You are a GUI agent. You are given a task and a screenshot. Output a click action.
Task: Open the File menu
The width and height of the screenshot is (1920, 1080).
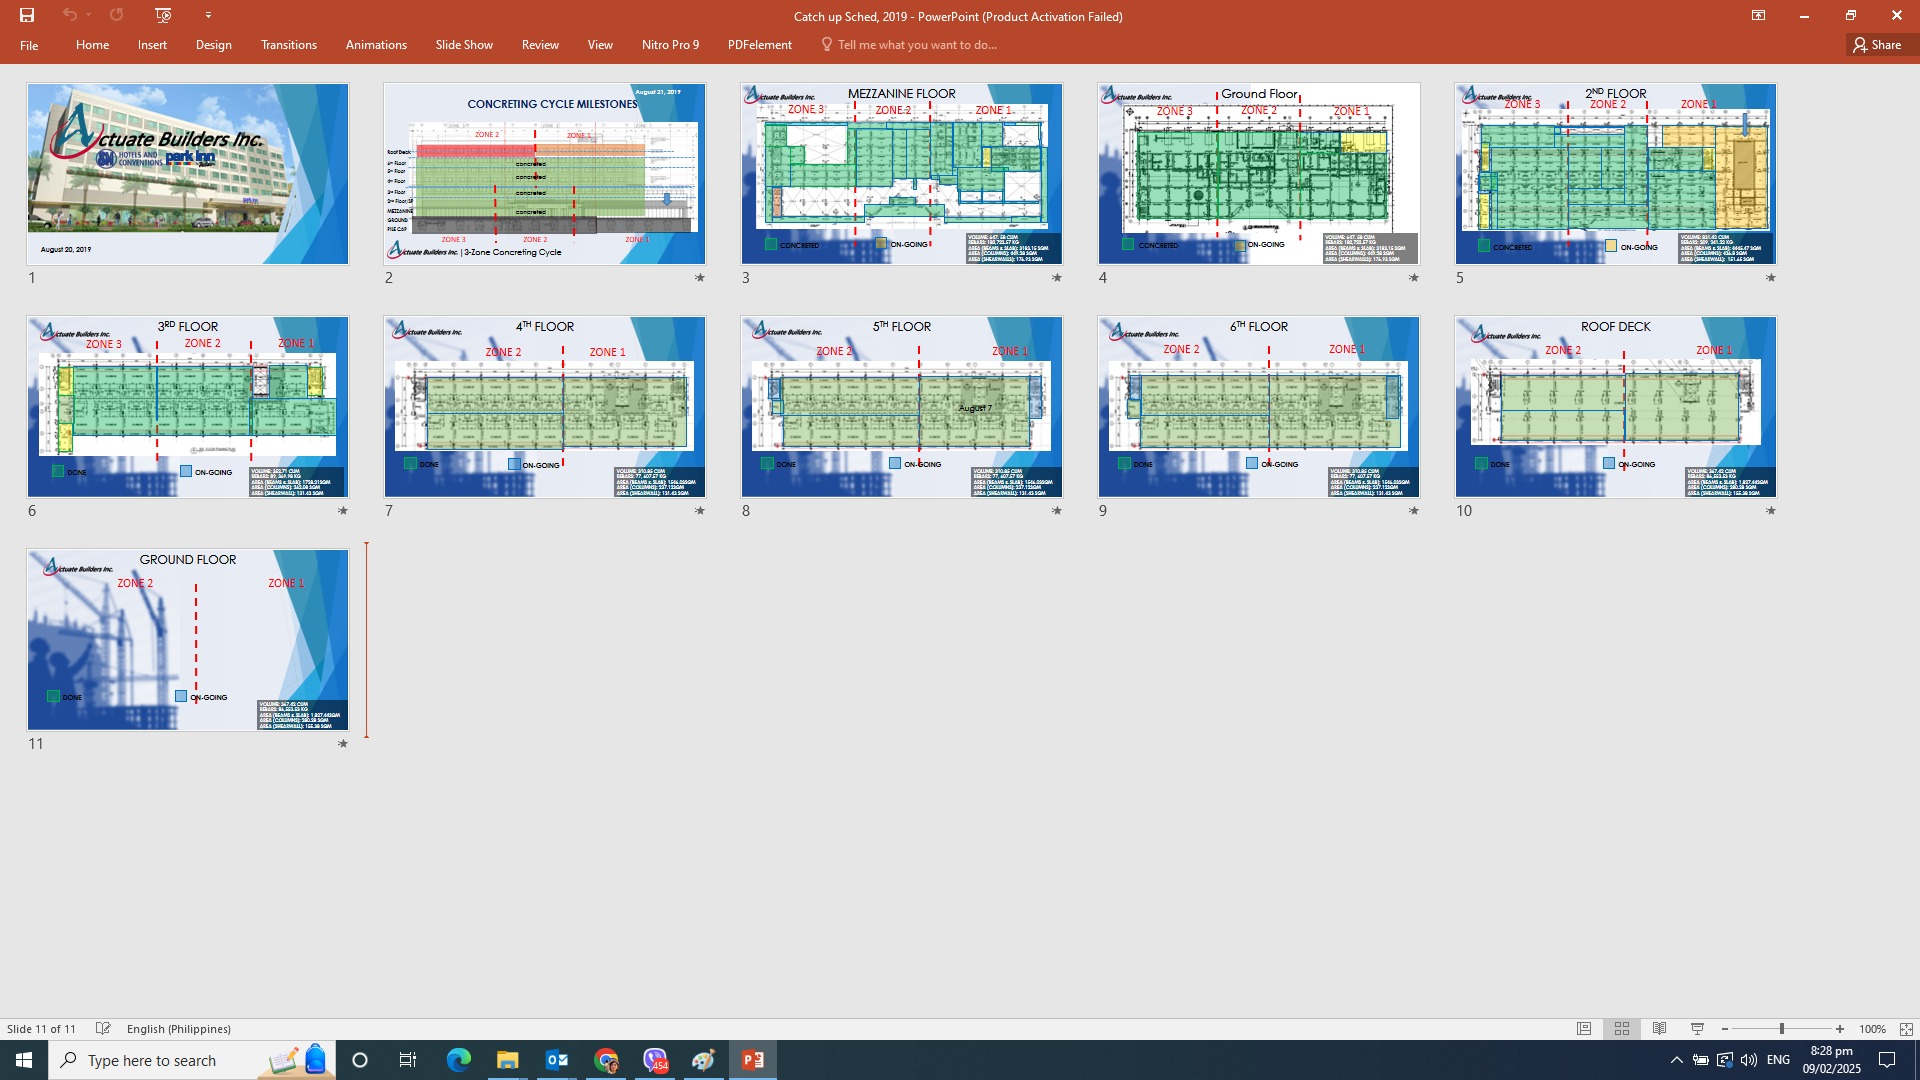point(29,45)
